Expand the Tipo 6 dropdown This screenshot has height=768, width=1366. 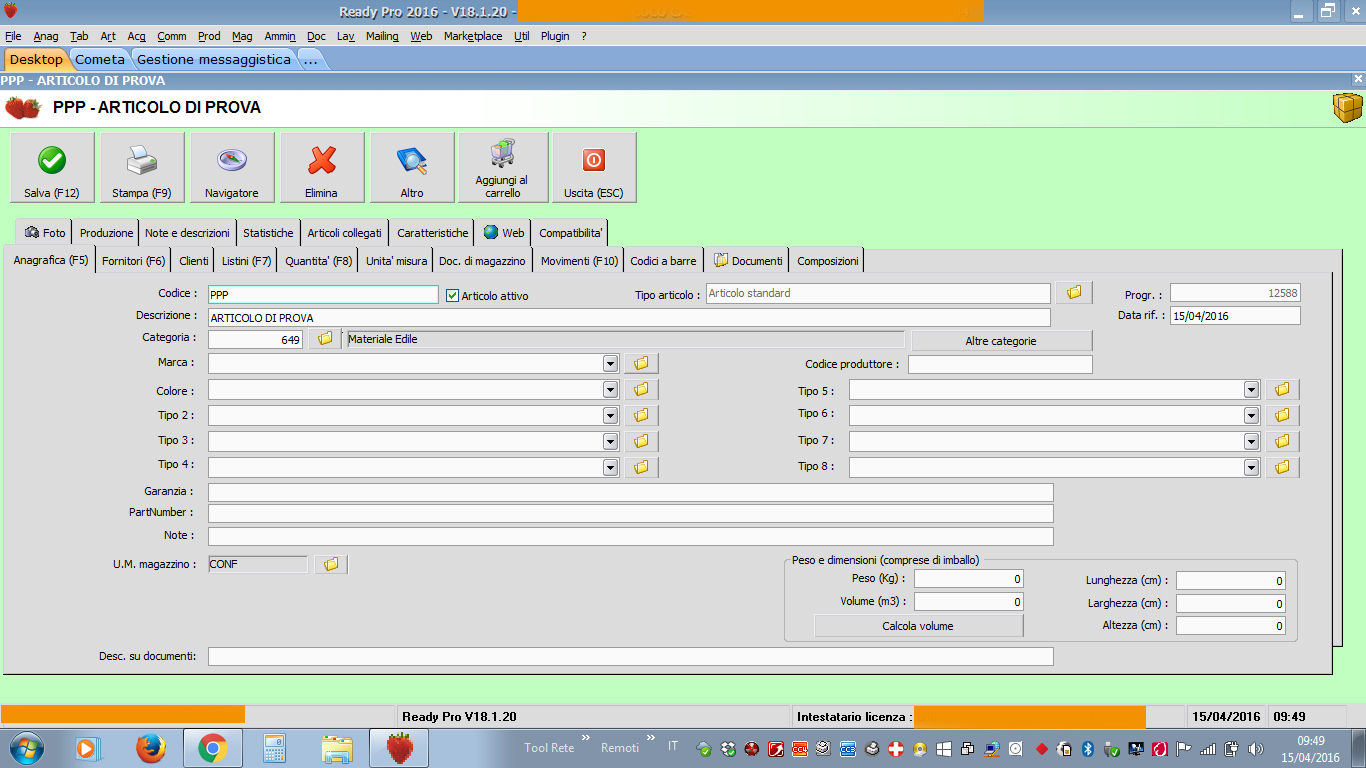coord(1251,415)
